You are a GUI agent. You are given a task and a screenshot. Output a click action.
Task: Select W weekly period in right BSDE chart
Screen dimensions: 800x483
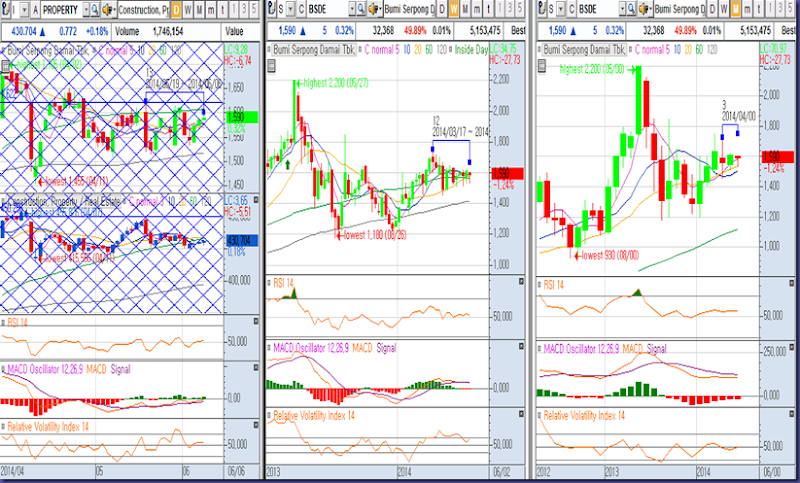coord(724,10)
